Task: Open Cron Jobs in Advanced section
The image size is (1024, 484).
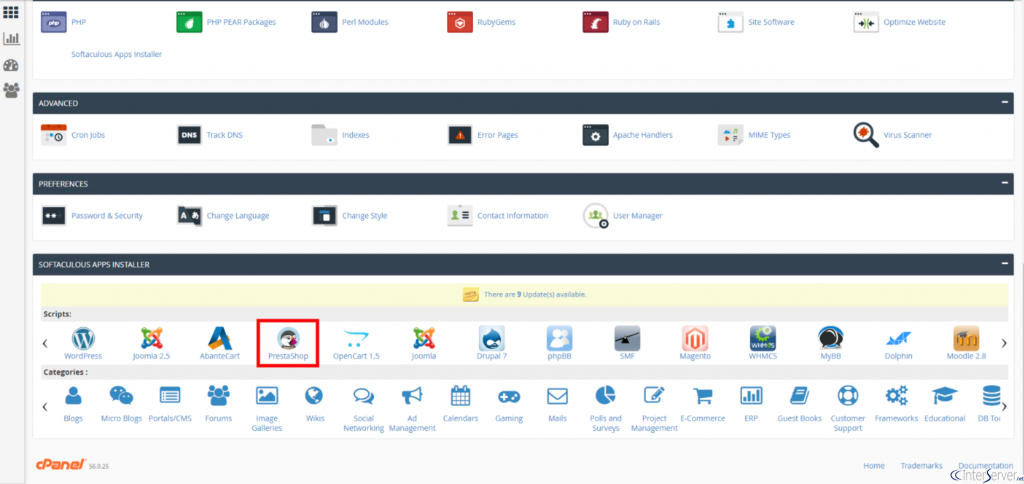Action: [x=54, y=134]
